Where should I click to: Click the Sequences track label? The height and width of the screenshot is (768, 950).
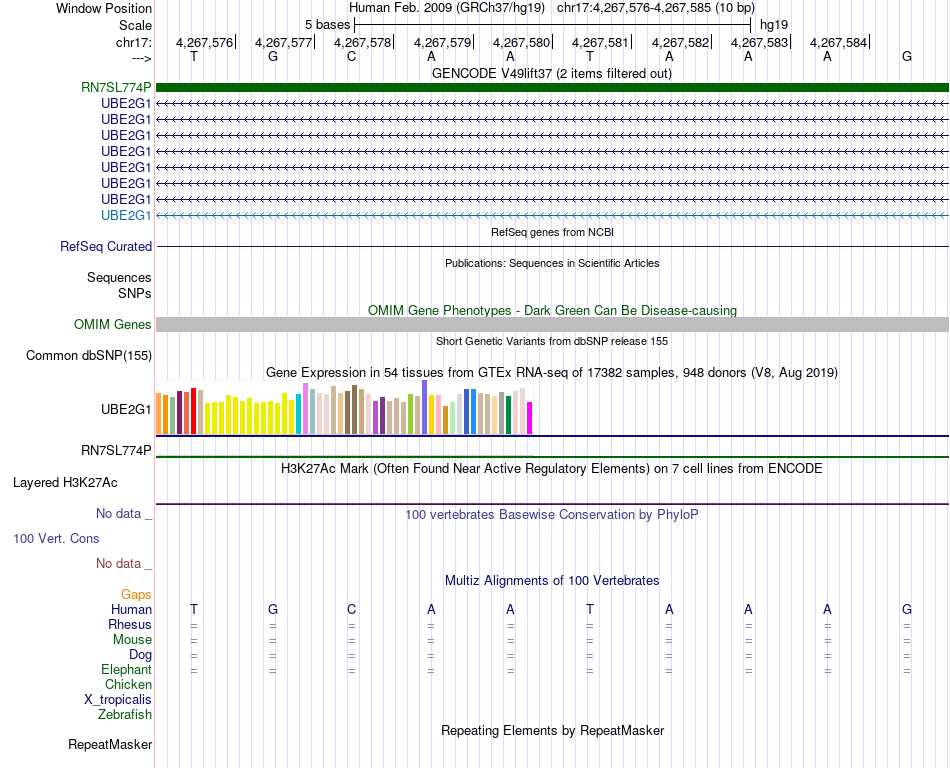tap(119, 277)
